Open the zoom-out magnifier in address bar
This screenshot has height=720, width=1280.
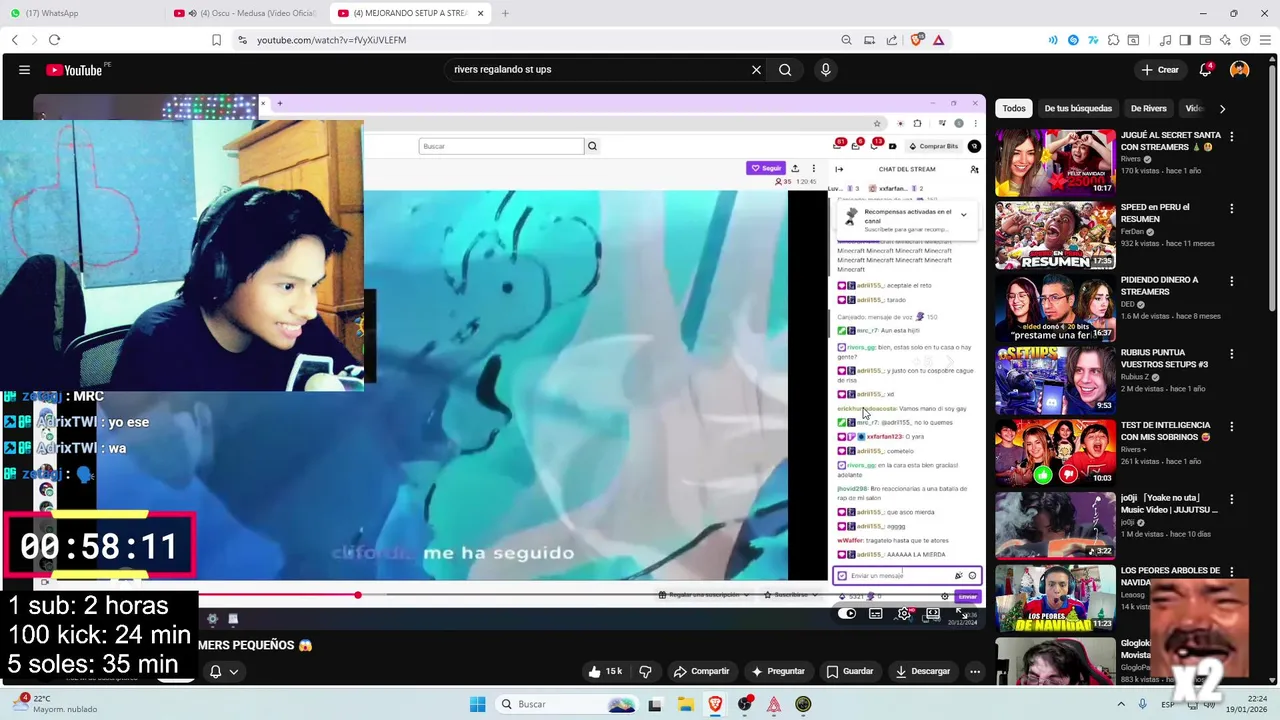point(846,40)
